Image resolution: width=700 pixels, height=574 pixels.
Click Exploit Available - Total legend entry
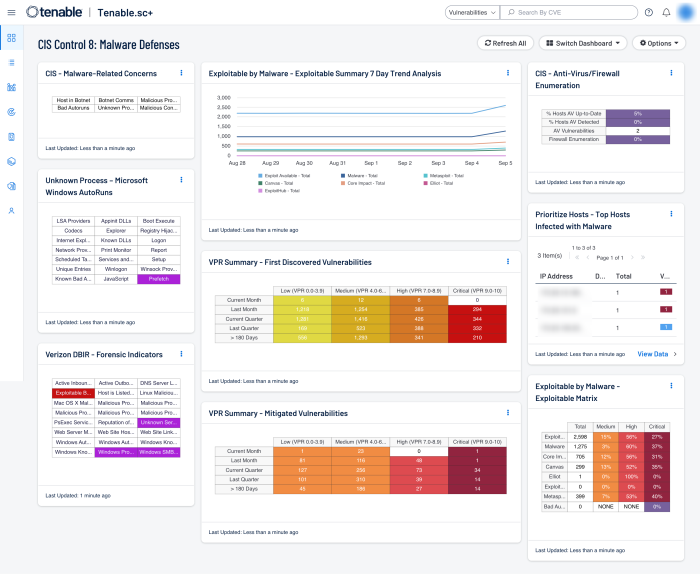click(284, 176)
